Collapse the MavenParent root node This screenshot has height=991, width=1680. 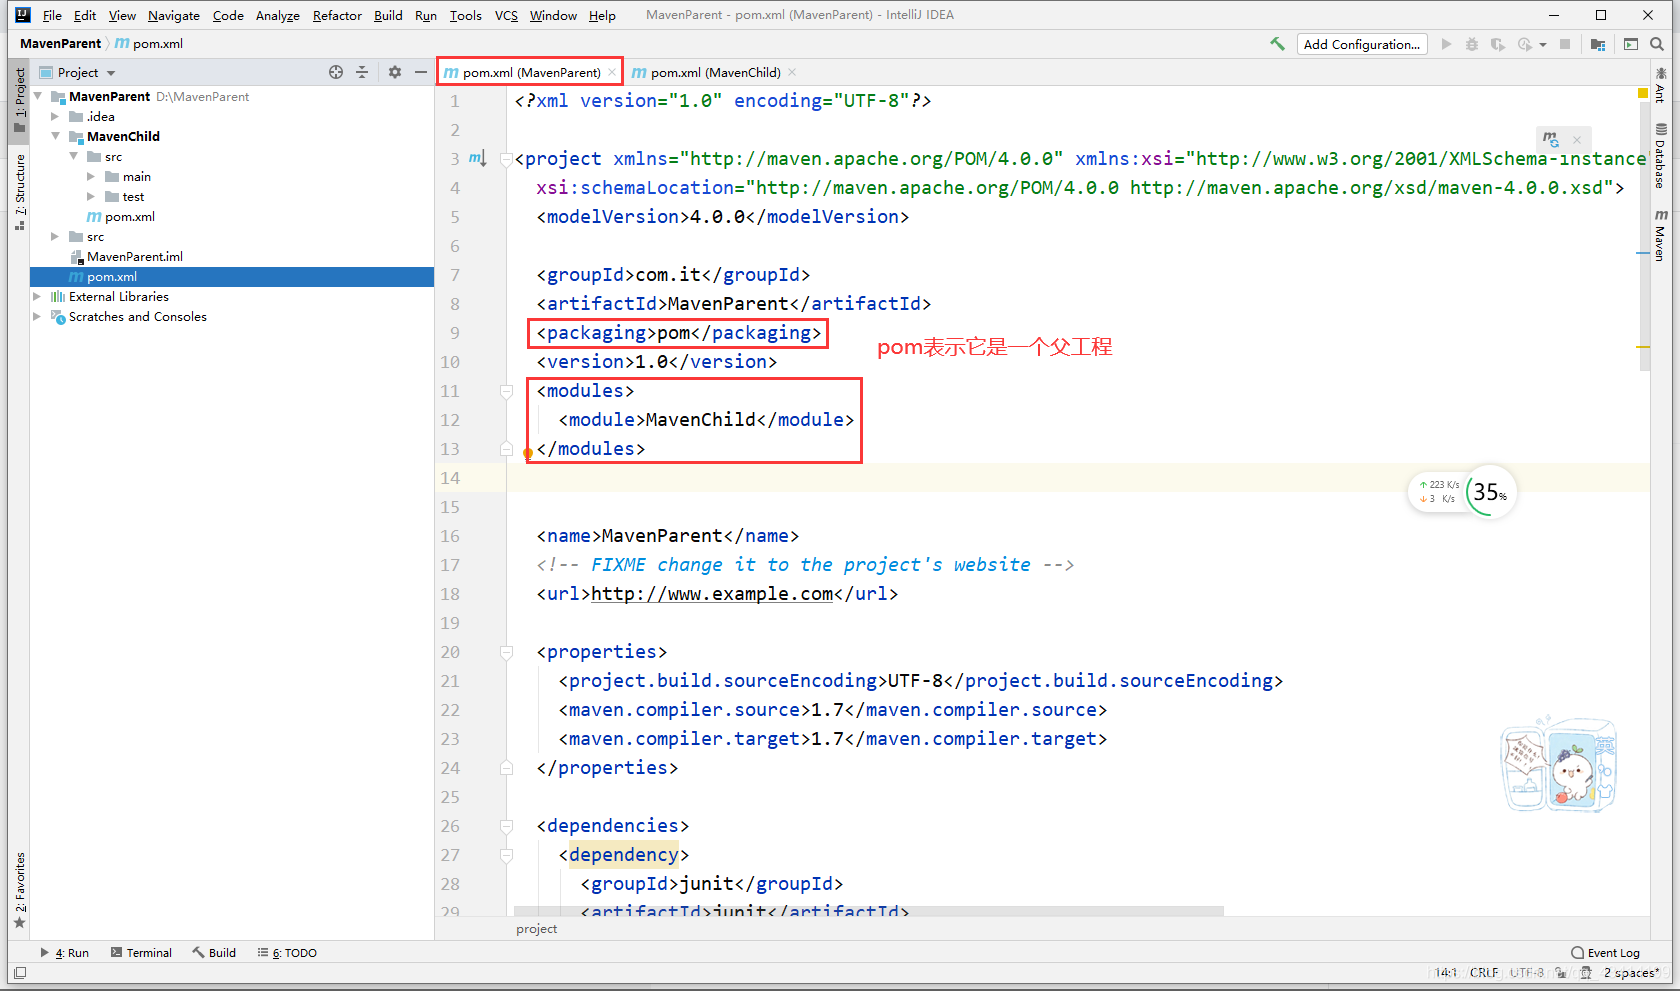(x=38, y=97)
